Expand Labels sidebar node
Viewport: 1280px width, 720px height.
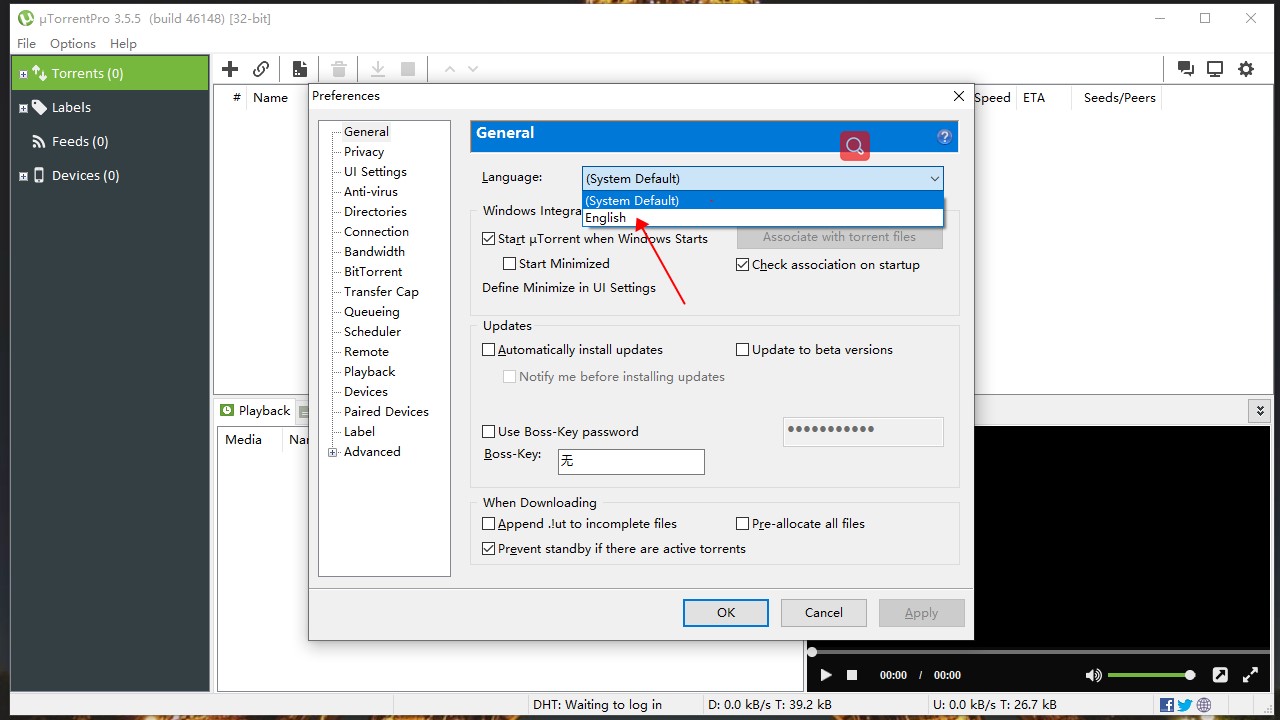tap(24, 108)
